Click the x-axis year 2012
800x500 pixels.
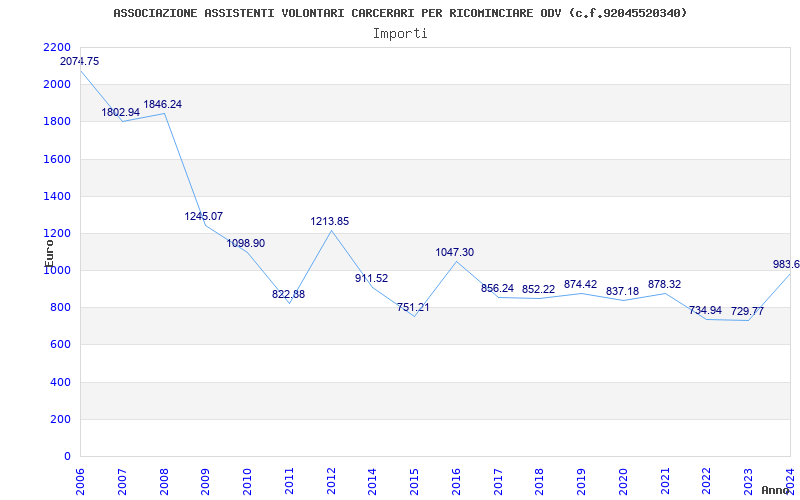click(x=331, y=481)
